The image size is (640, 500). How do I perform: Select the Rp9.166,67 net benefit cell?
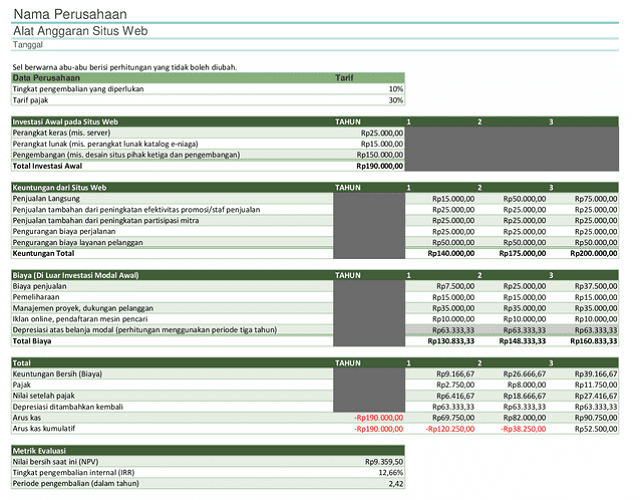pos(455,374)
